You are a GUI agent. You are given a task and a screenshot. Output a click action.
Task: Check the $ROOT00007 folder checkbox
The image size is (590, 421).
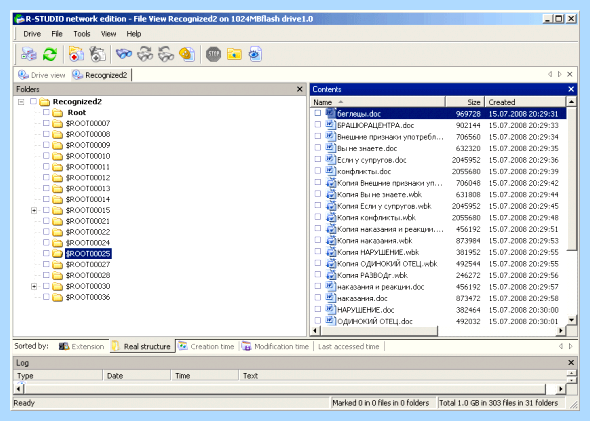pos(46,123)
